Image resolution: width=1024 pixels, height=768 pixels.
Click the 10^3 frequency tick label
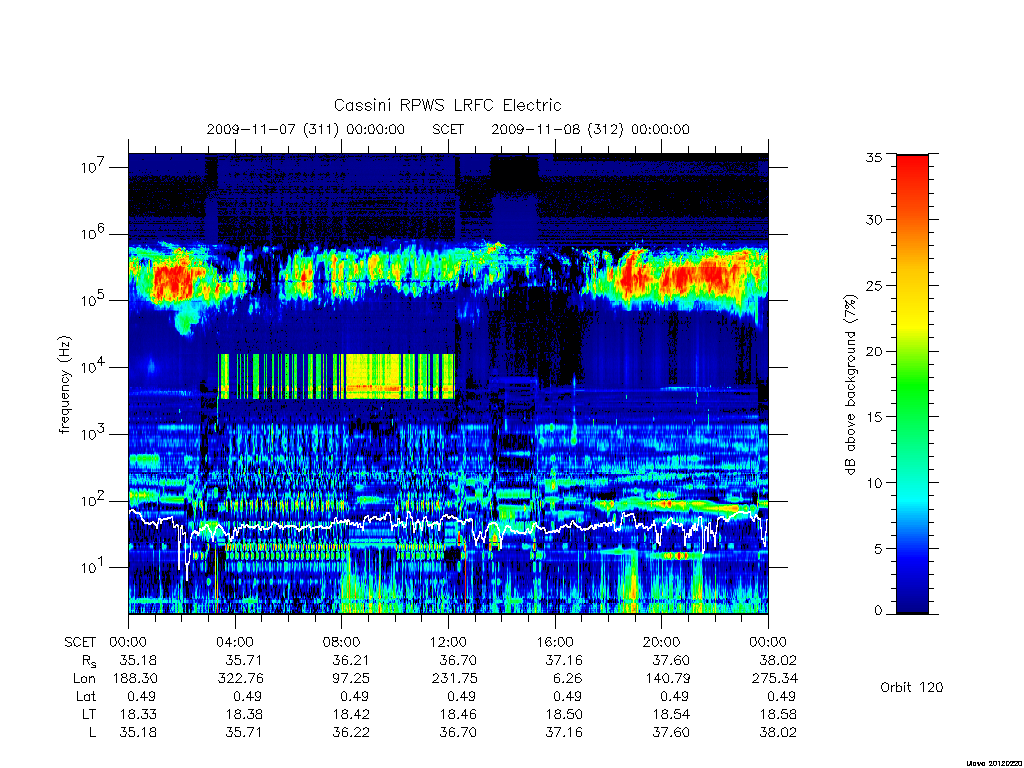(x=94, y=434)
